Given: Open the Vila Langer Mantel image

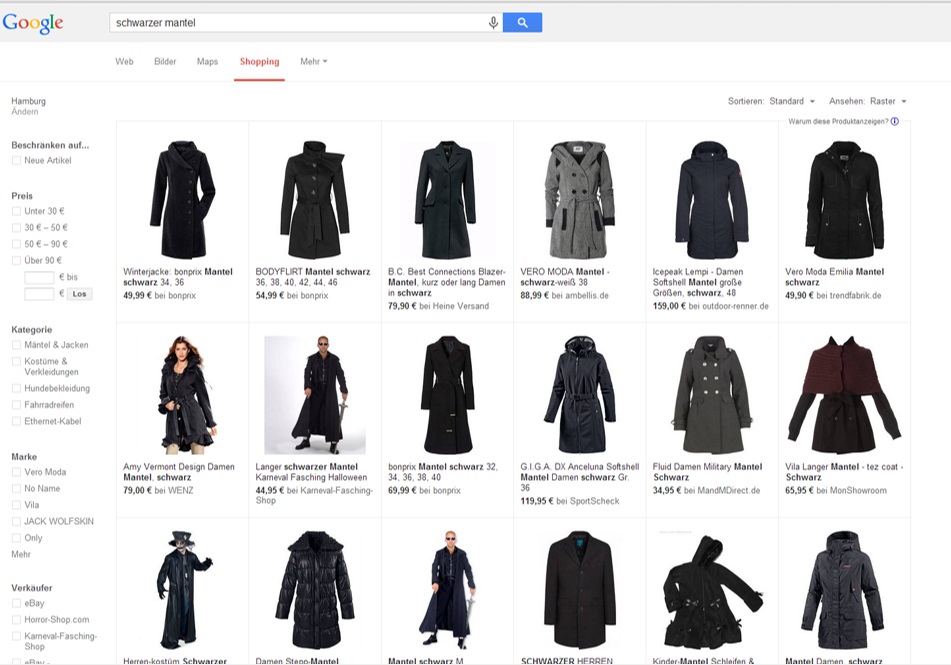Looking at the screenshot, I should (844, 395).
